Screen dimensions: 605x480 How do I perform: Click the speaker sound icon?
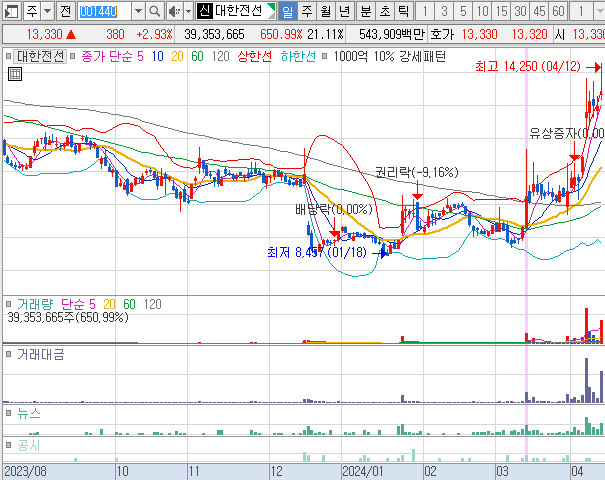point(175,11)
